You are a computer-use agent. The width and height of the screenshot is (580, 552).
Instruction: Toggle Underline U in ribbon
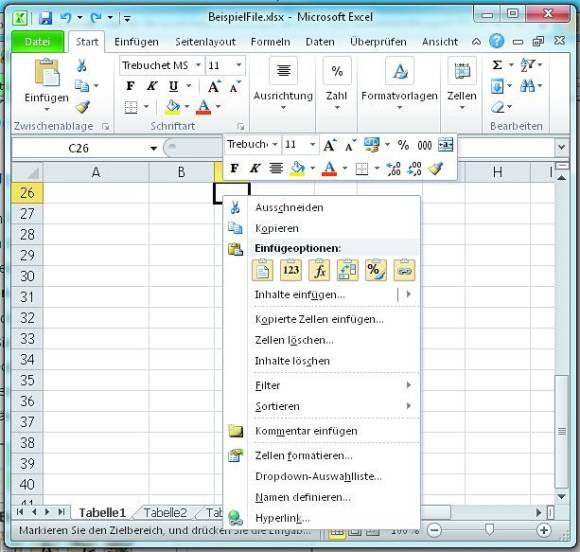tap(173, 86)
